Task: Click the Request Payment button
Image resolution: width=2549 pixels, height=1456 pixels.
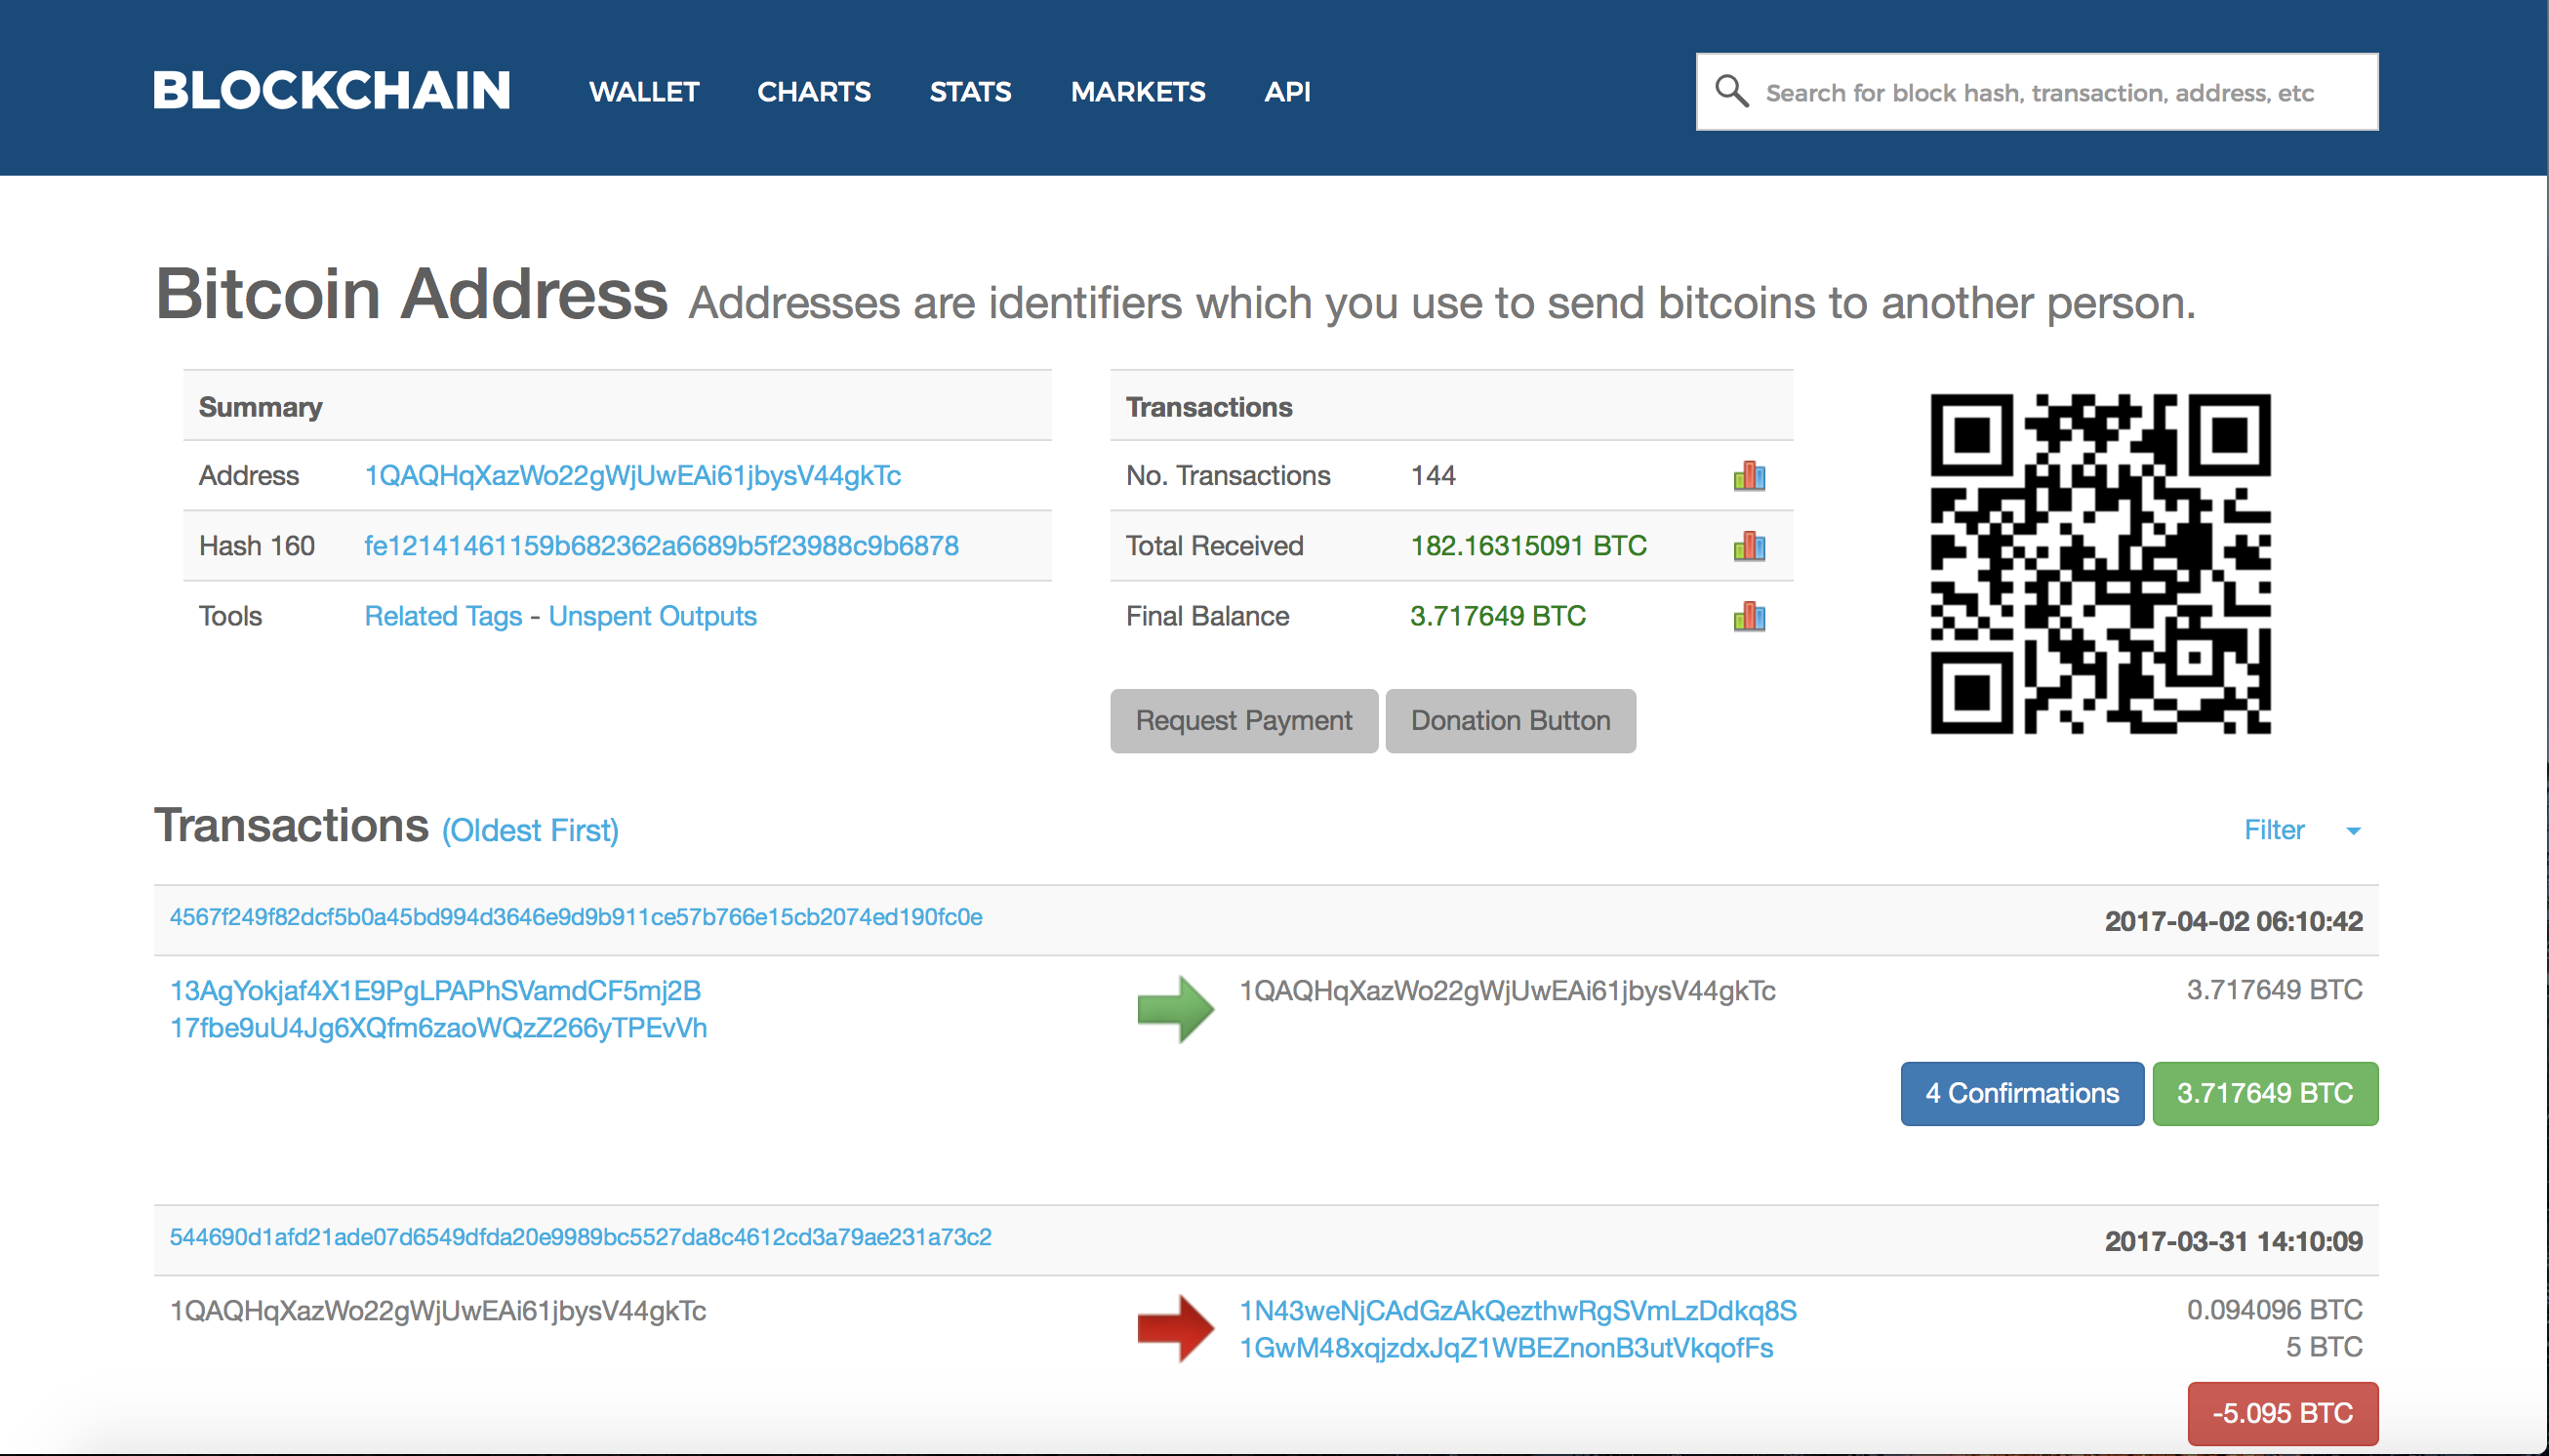Action: tap(1244, 721)
